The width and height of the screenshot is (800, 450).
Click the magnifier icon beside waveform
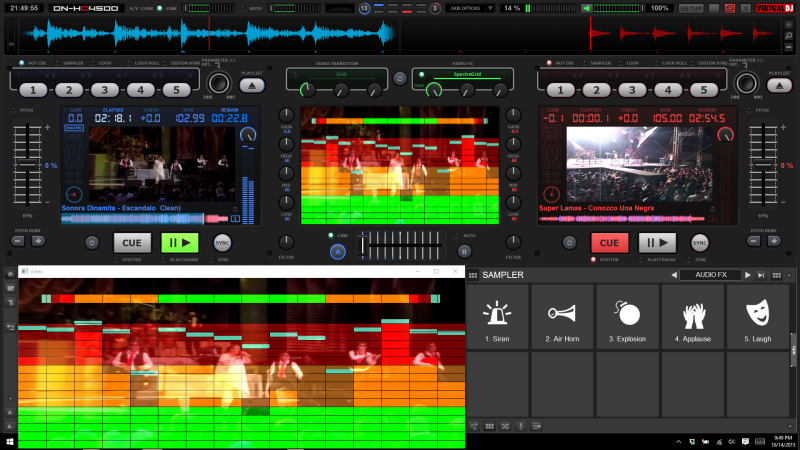[x=789, y=36]
